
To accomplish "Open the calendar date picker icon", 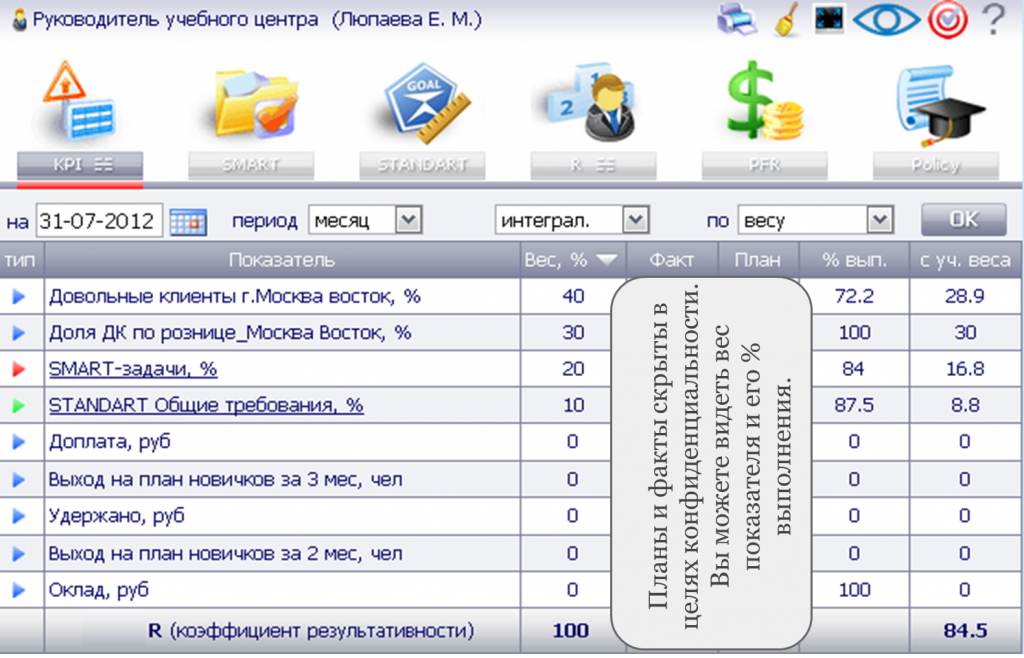I will (188, 222).
